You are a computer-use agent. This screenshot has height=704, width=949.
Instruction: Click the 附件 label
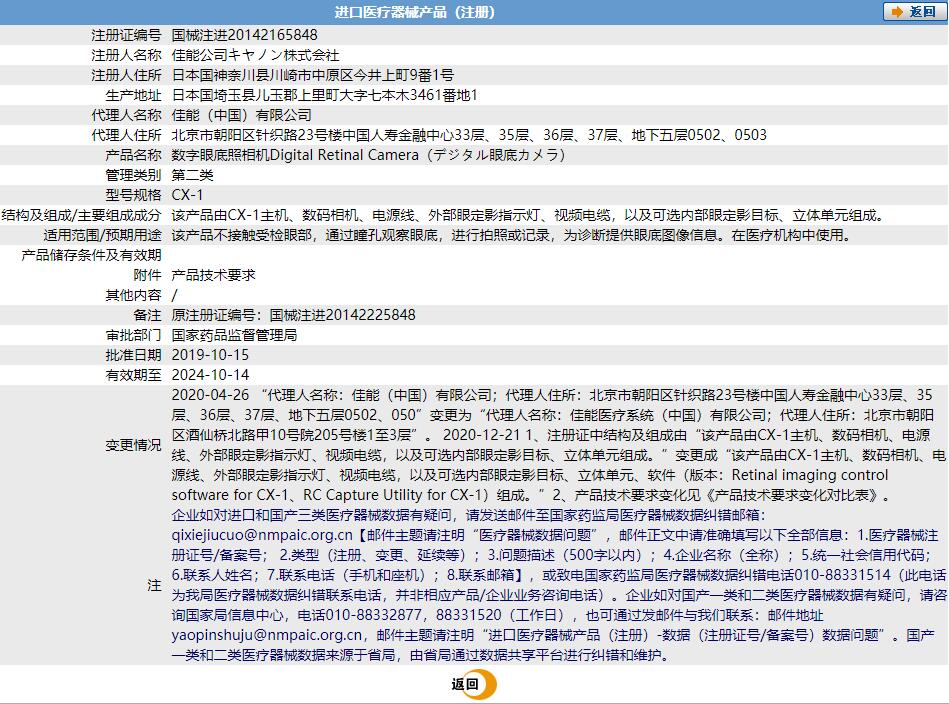148,275
